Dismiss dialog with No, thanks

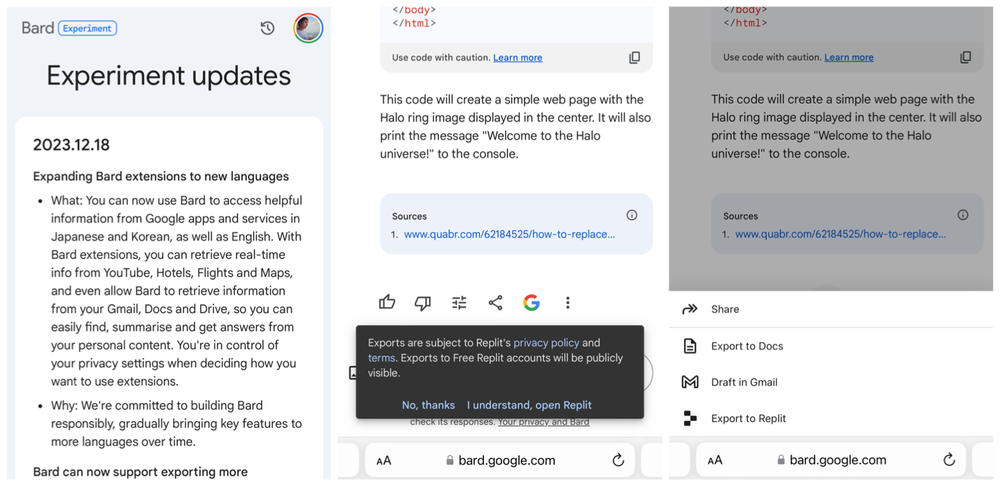tap(428, 405)
